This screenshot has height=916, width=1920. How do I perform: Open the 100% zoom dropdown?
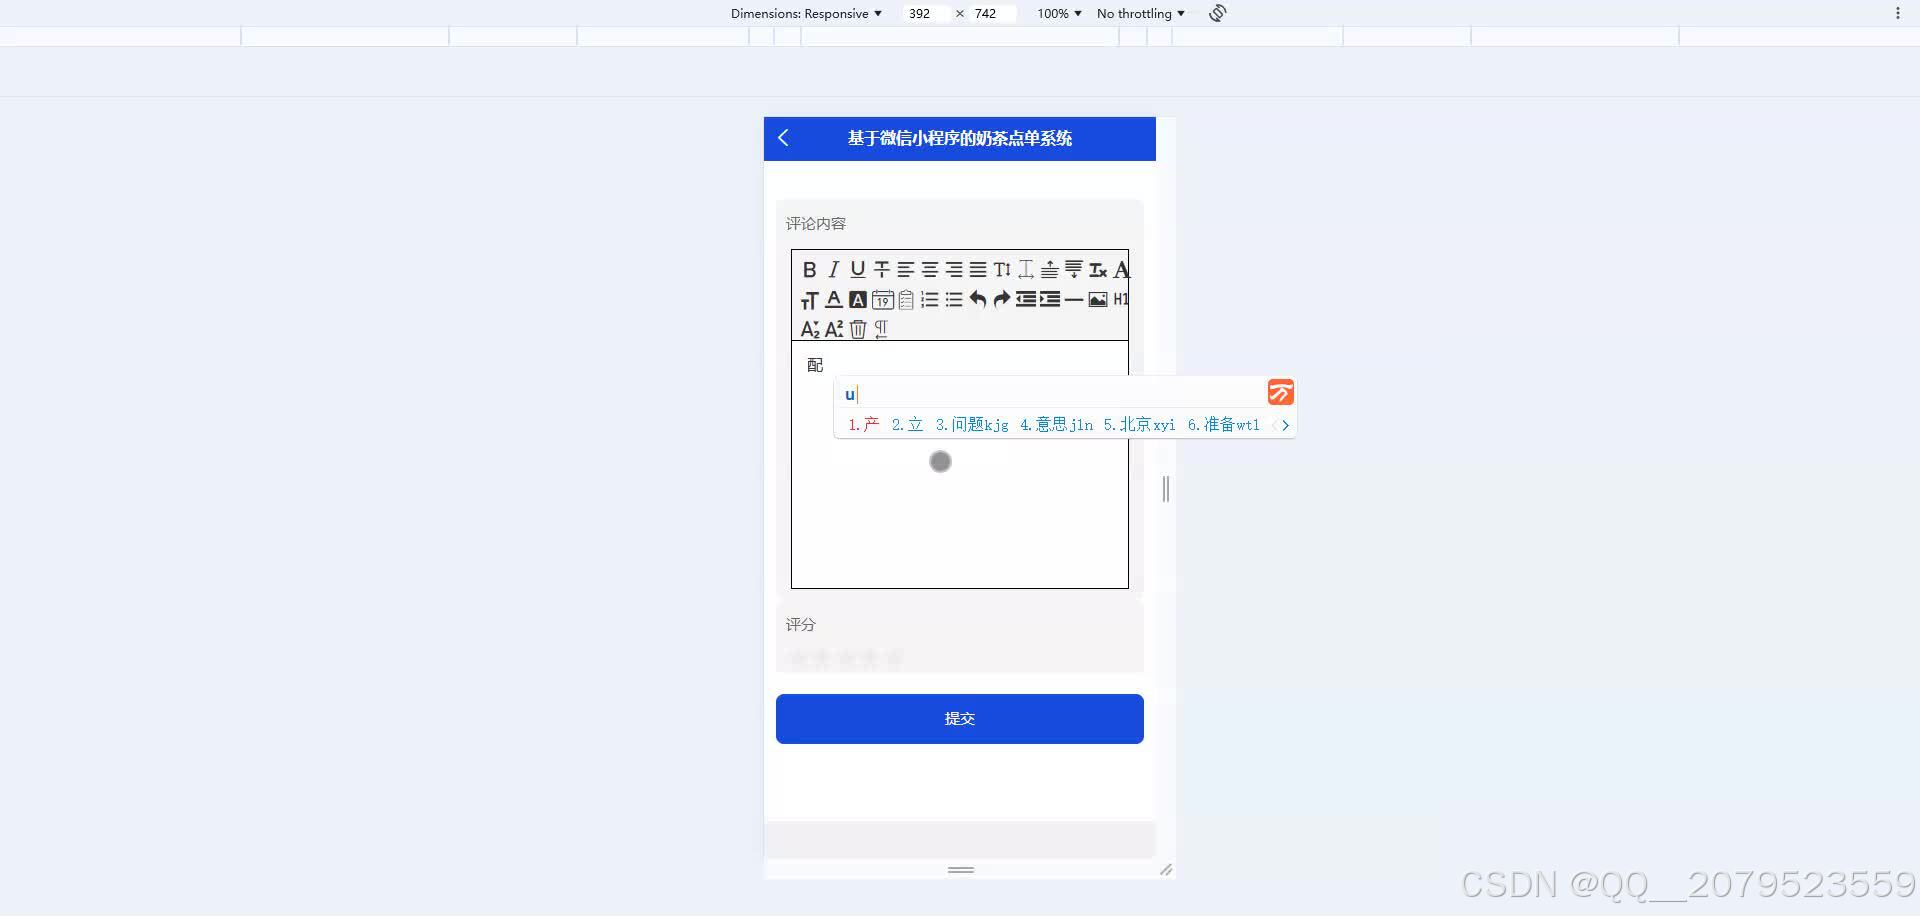[x=1058, y=13]
